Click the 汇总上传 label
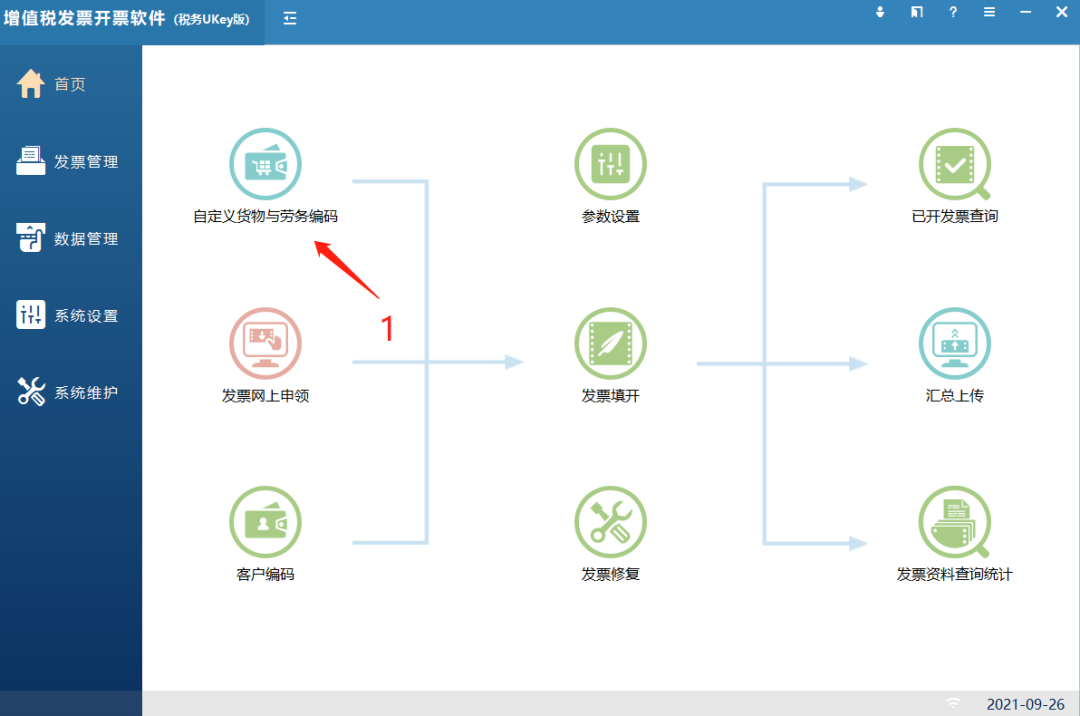 (955, 396)
